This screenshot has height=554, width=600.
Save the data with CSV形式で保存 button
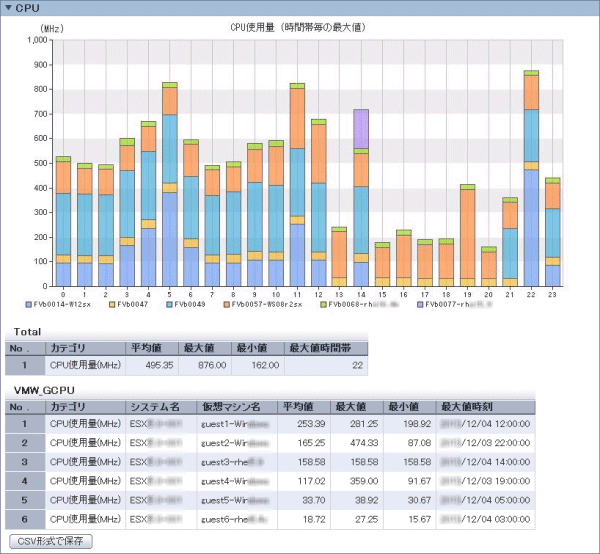(x=50, y=541)
